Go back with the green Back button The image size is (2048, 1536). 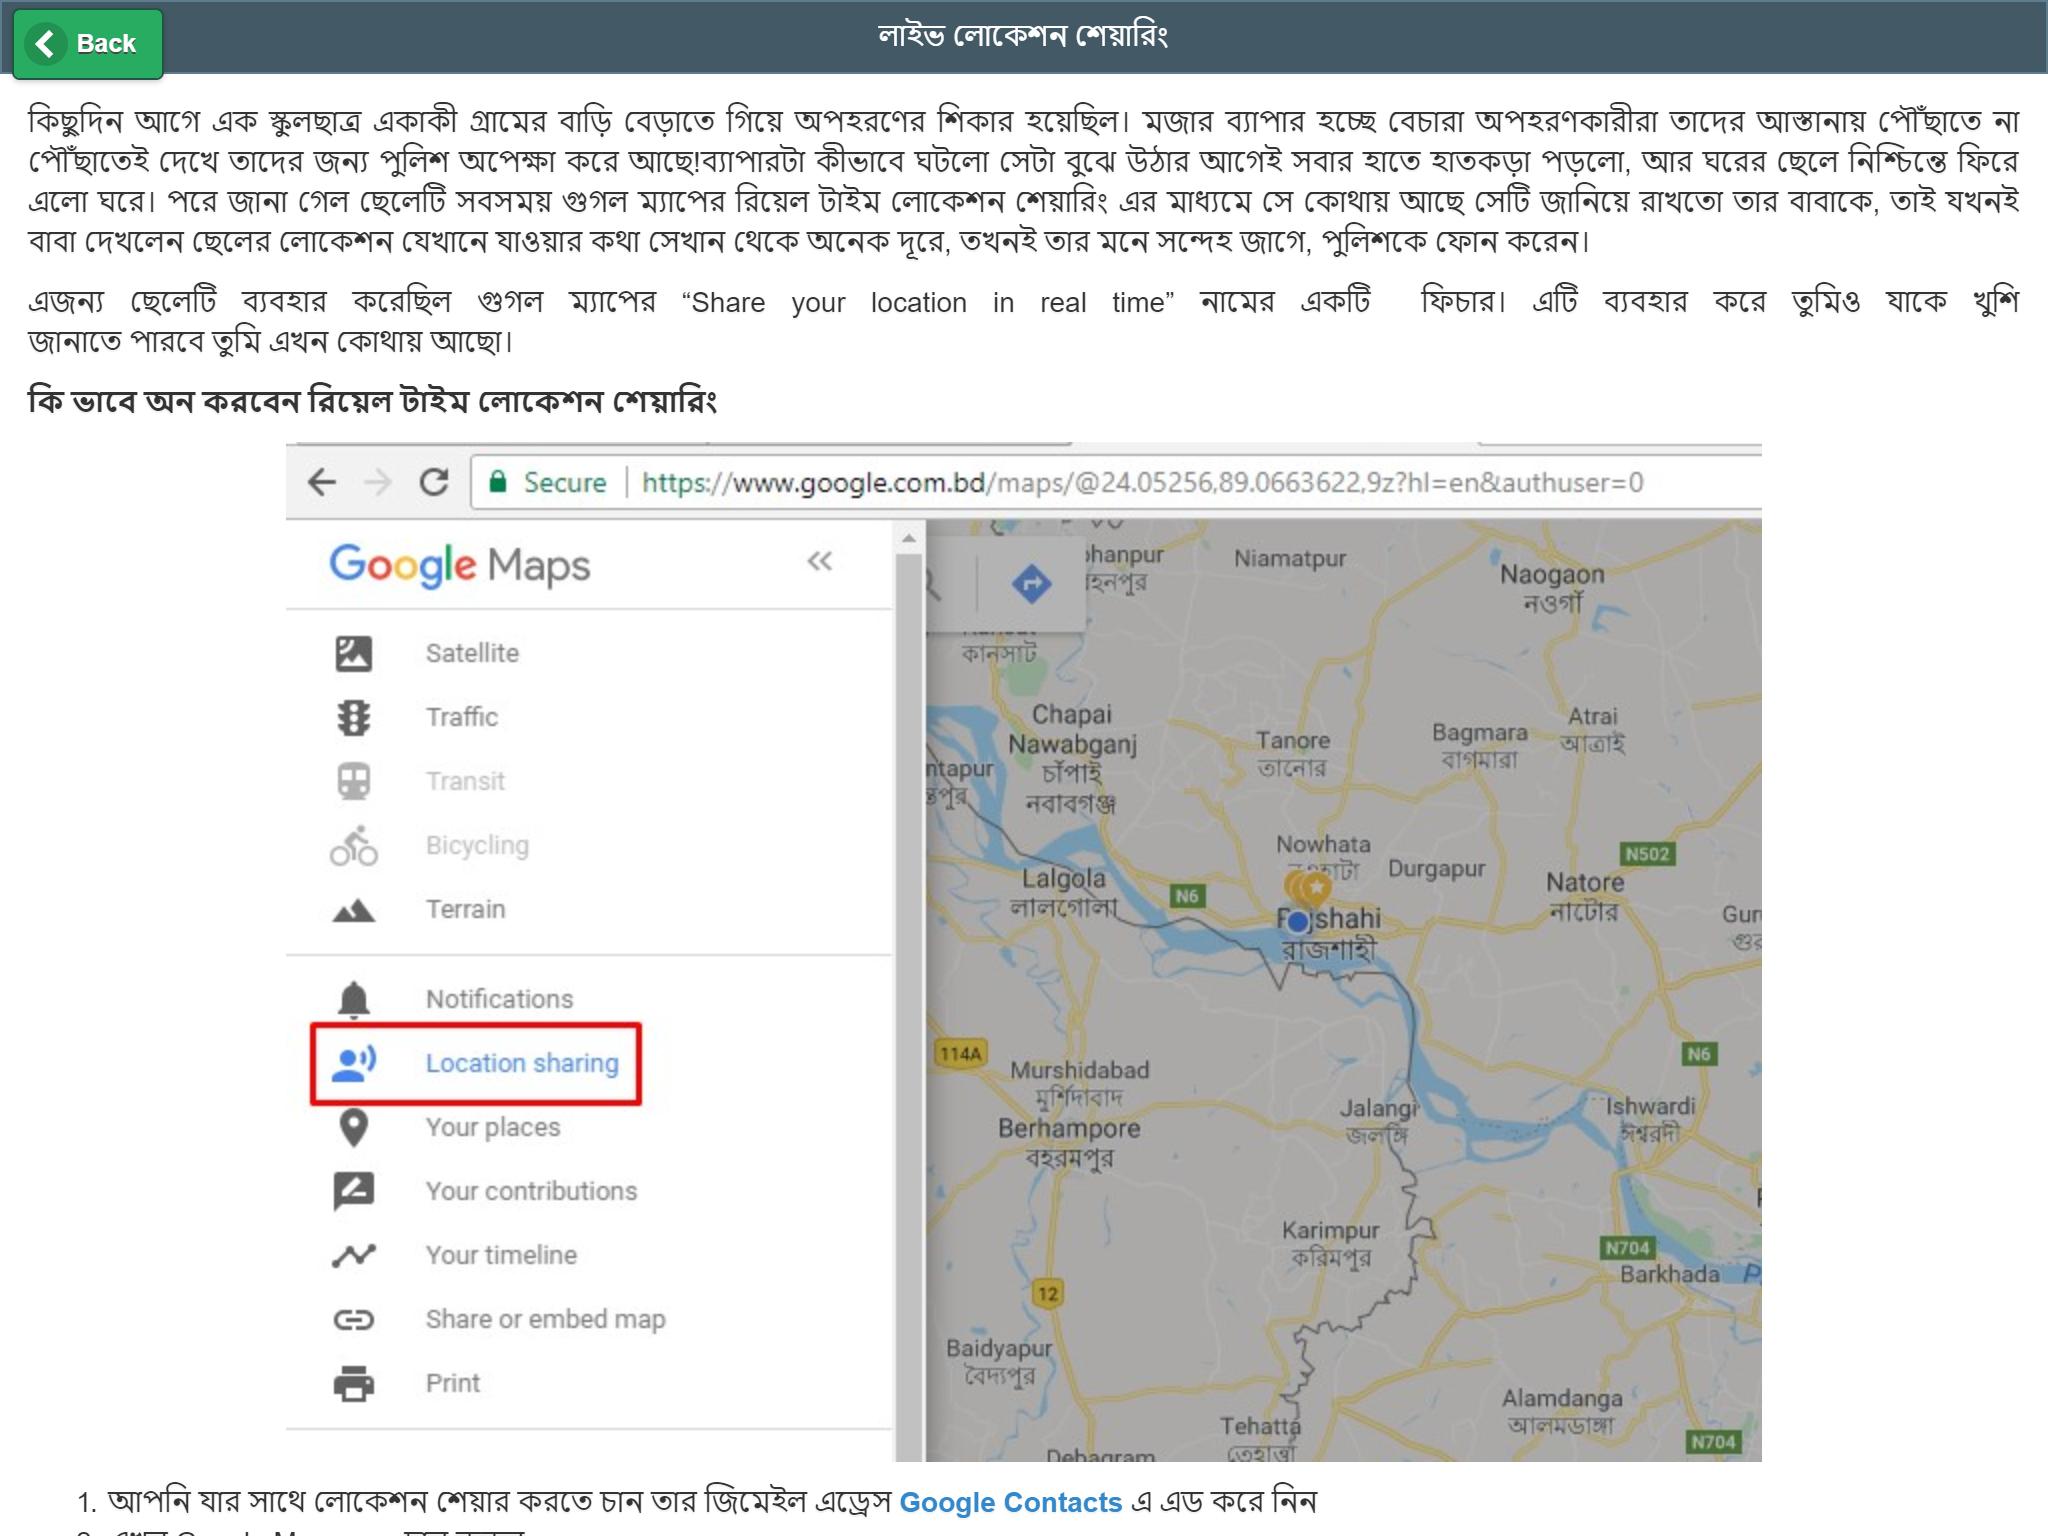(x=88, y=44)
